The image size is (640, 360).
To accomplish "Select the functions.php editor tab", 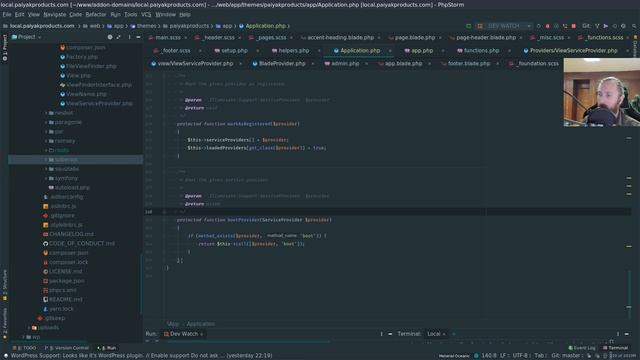I will [481, 51].
